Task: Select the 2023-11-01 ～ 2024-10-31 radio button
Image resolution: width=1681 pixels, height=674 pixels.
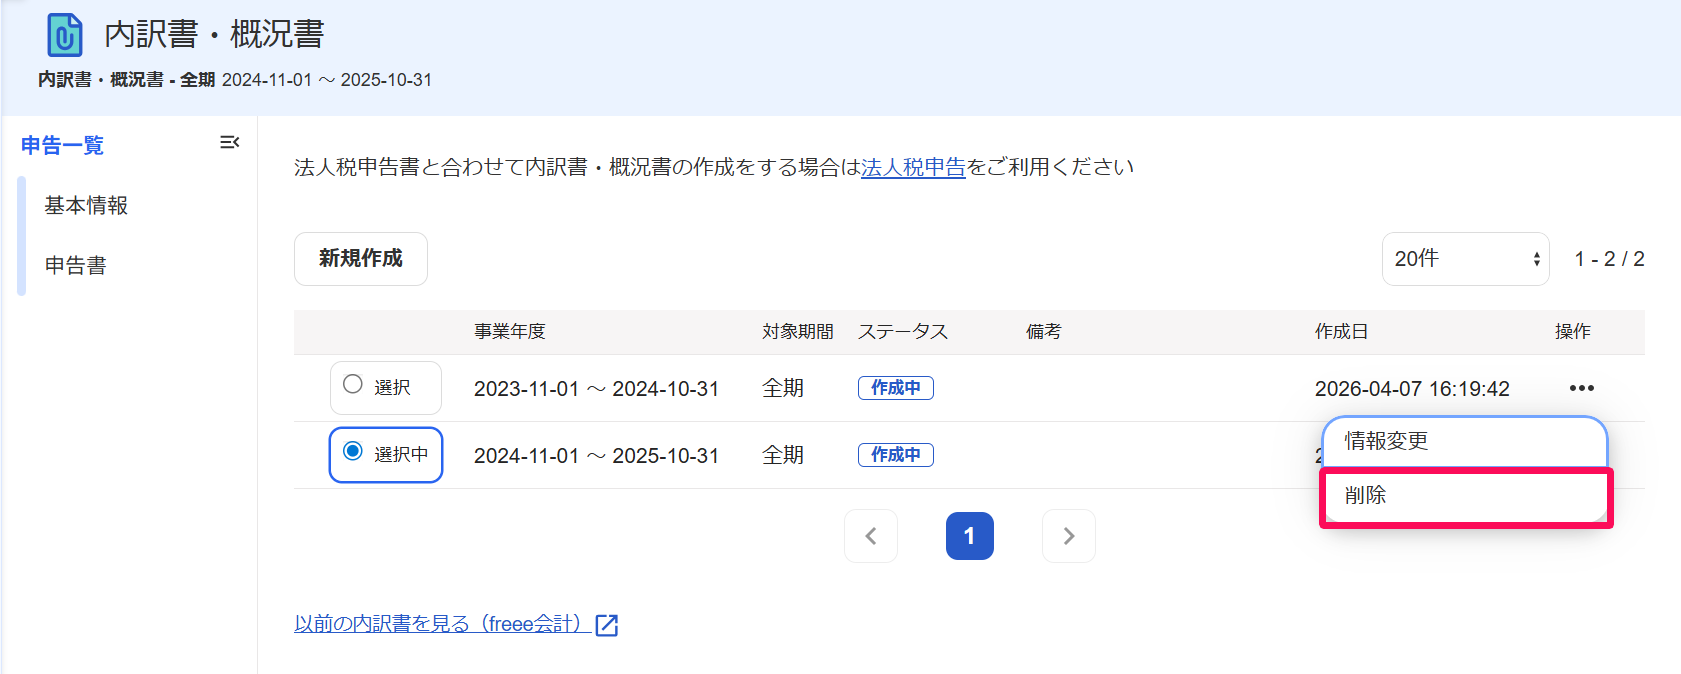Action: (353, 384)
